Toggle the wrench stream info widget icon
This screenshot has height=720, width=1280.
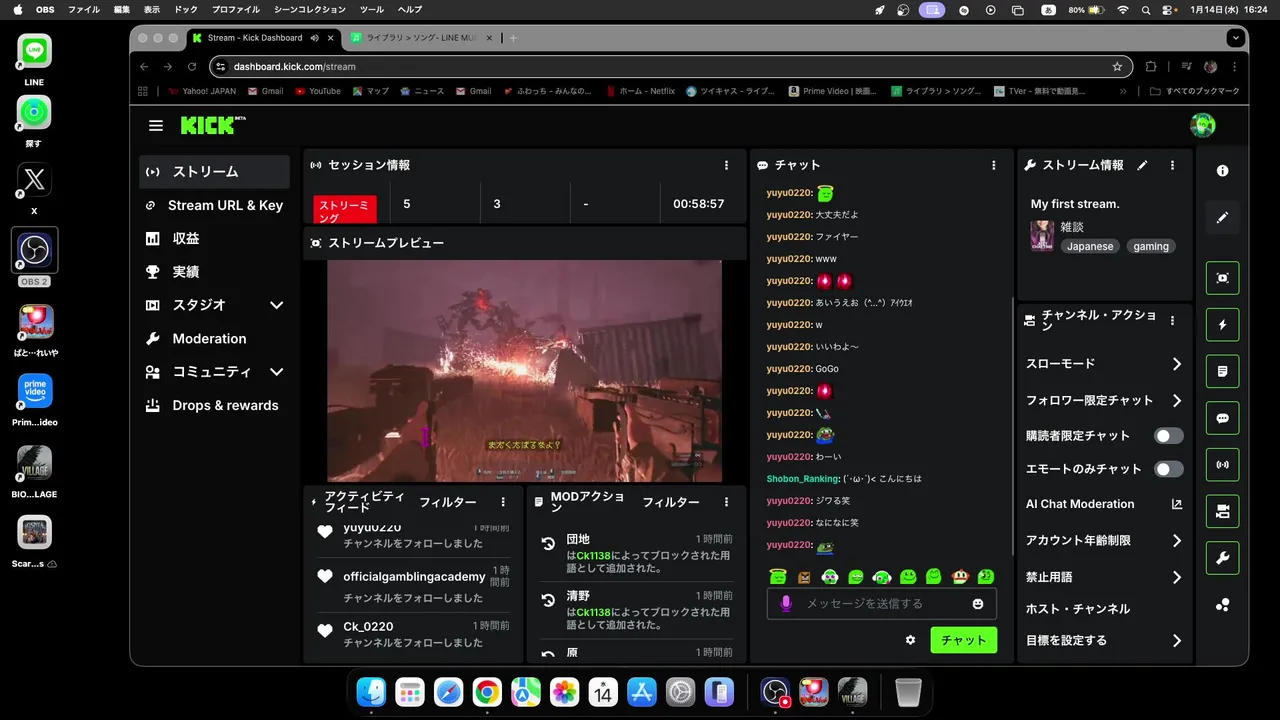[1222, 558]
